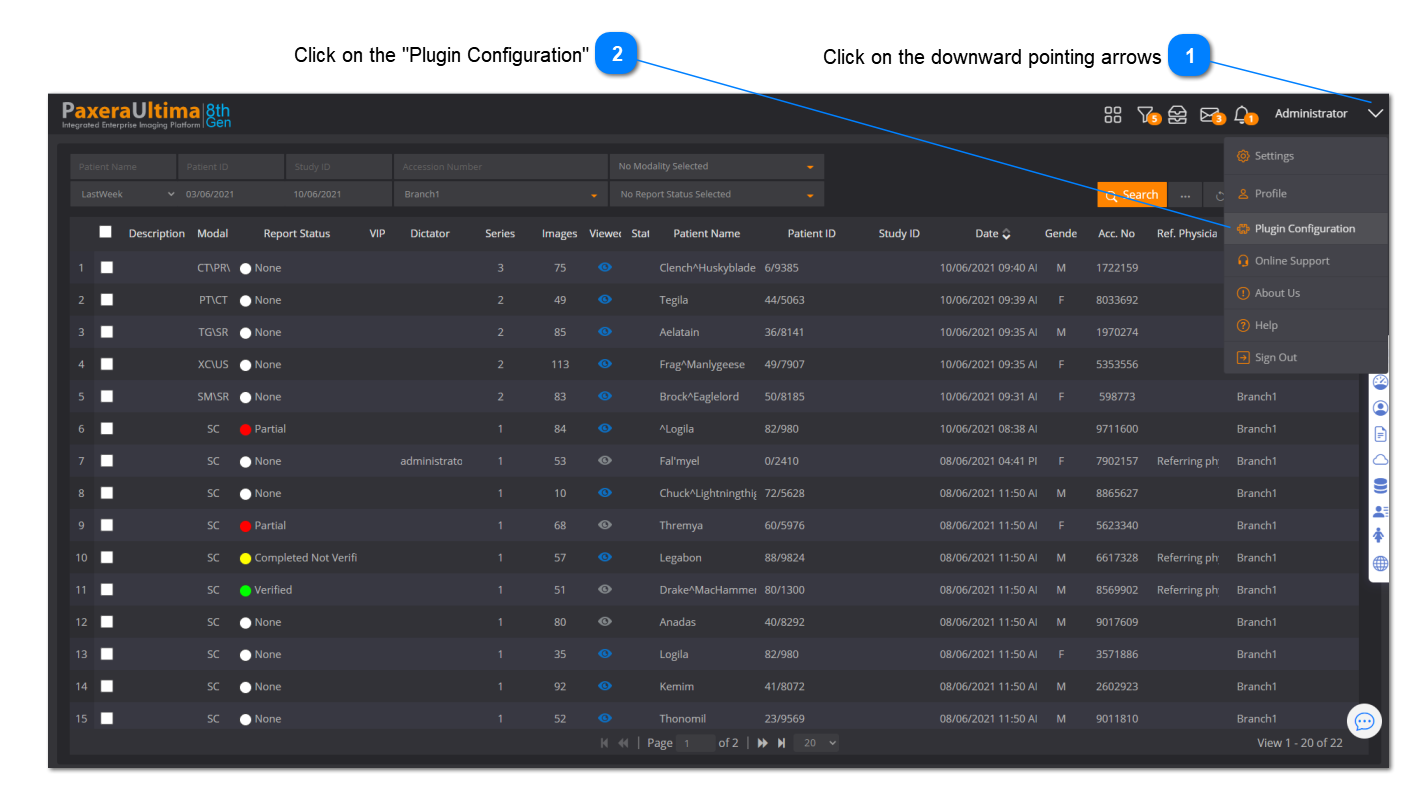Tick the select-all checkbox in table header

click(106, 232)
